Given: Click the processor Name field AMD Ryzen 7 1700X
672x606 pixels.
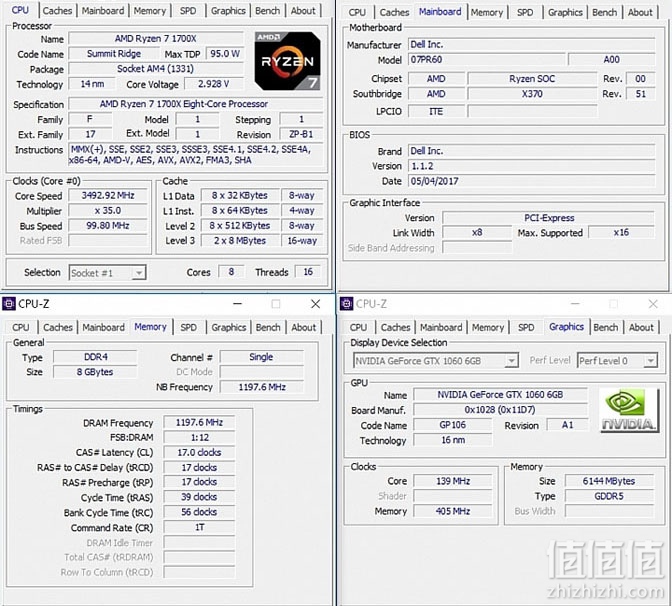Looking at the screenshot, I should pos(156,39).
